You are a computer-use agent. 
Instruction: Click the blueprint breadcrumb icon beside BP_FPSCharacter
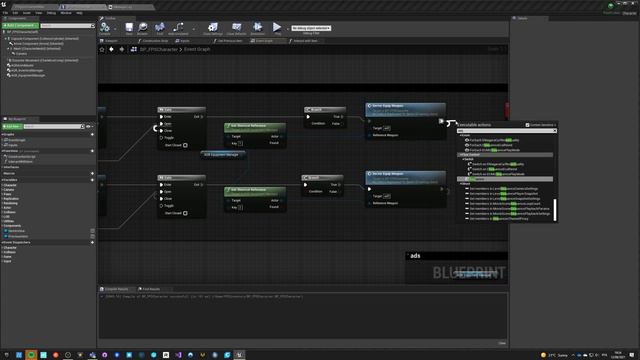point(133,49)
